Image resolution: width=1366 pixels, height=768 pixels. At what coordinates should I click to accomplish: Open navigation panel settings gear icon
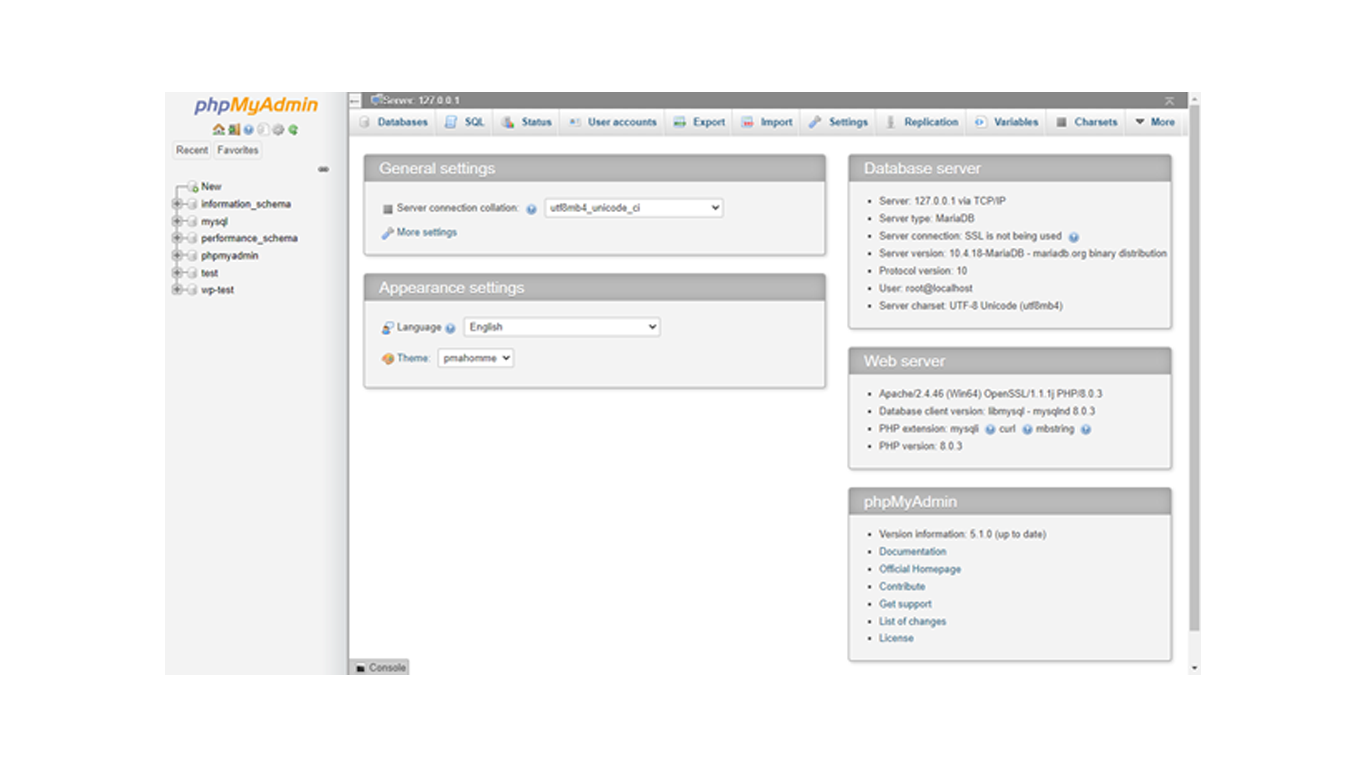pos(279,130)
